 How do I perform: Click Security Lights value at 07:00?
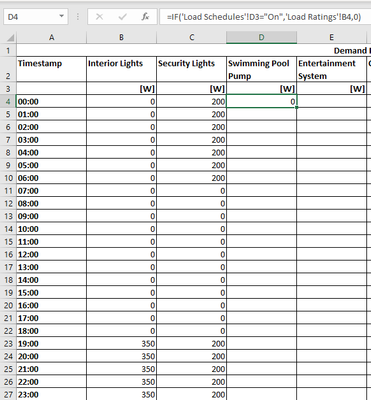pyautogui.click(x=191, y=191)
